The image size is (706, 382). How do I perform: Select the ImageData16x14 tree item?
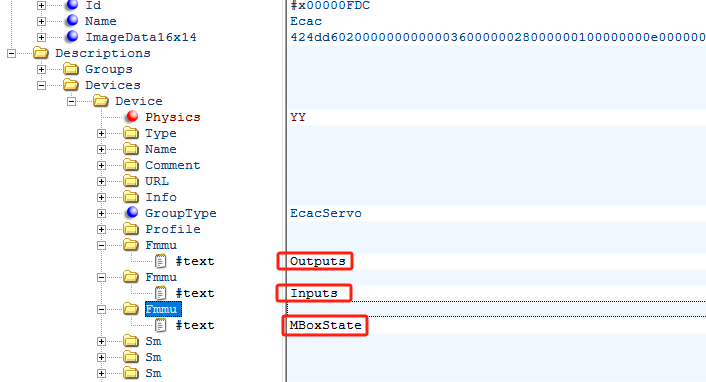tap(141, 37)
